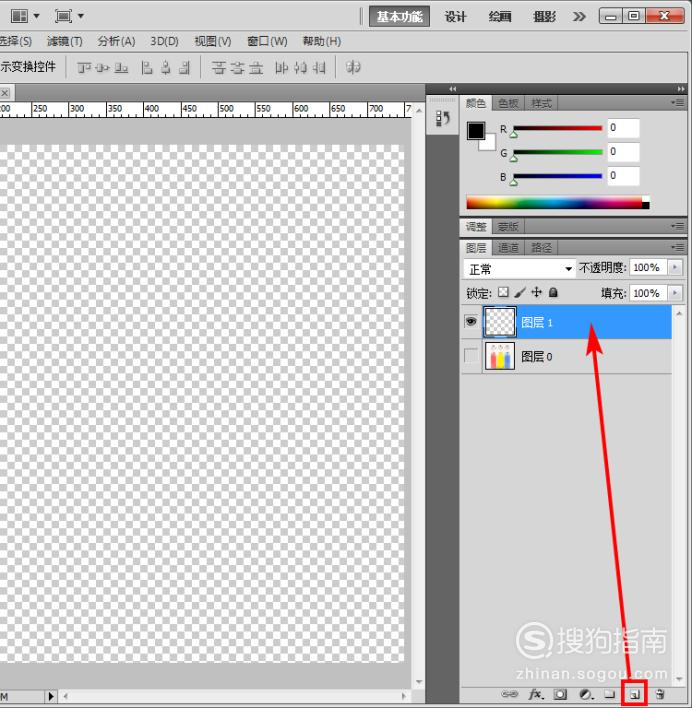Distribute vertical centers of layers
692x708 pixels.
pos(237,68)
